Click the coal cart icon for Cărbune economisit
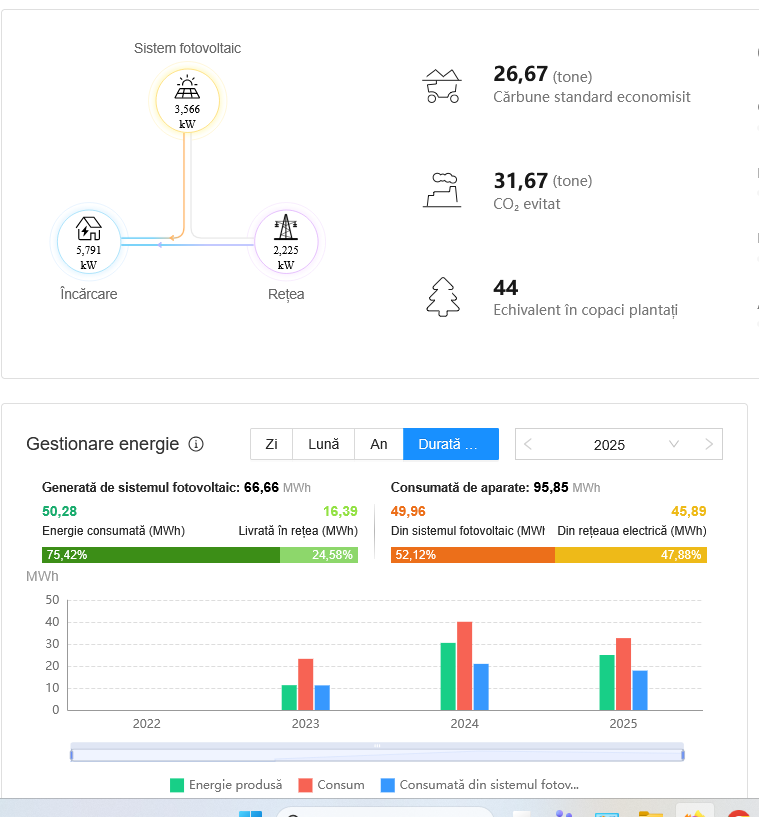Viewport: 759px width, 817px height. click(441, 86)
